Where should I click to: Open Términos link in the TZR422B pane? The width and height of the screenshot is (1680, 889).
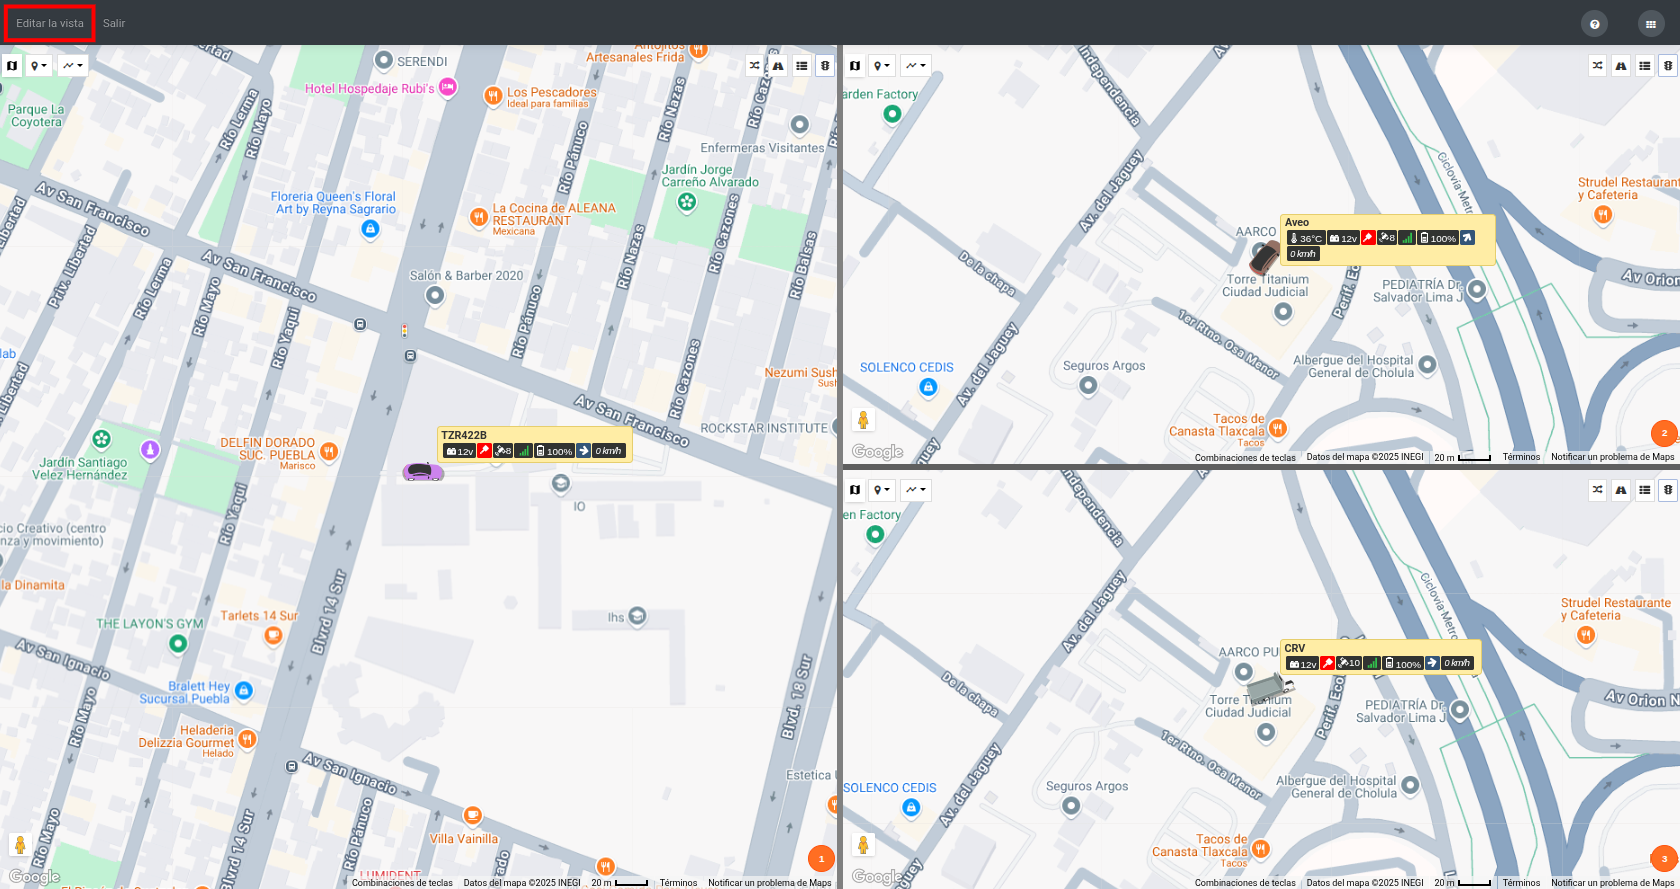click(x=678, y=883)
